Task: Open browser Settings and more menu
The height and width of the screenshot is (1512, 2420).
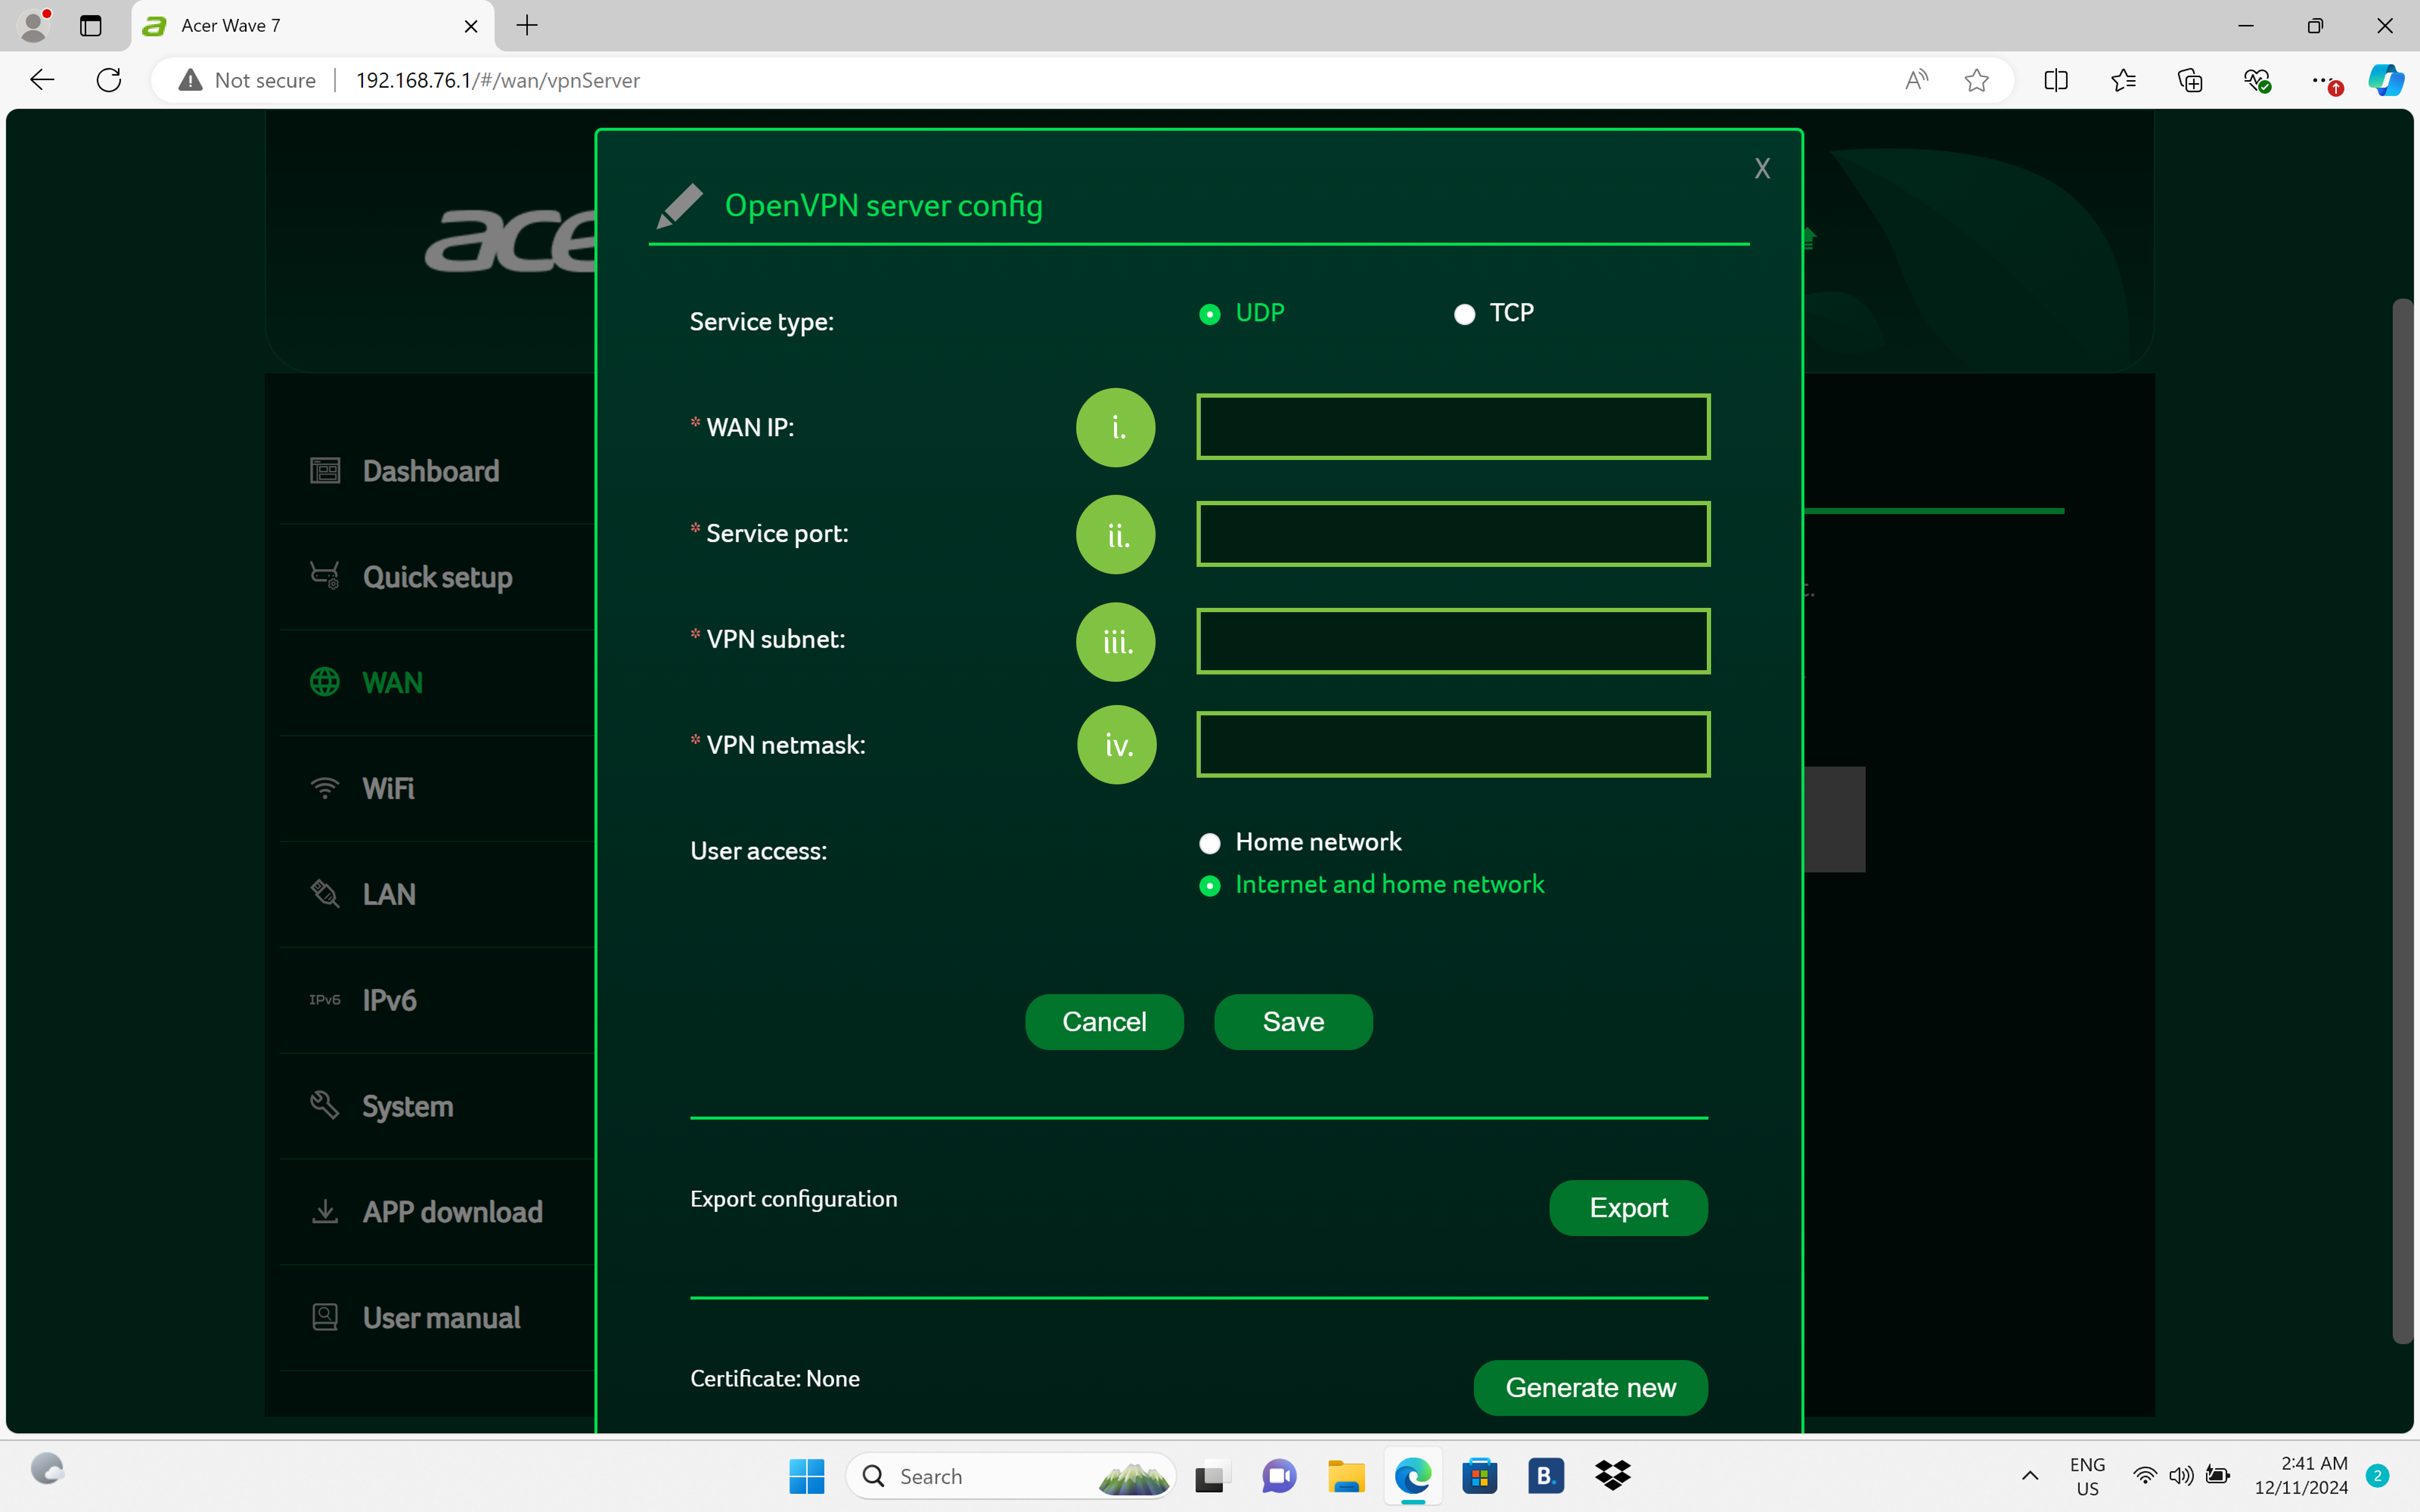Action: pyautogui.click(x=2322, y=80)
